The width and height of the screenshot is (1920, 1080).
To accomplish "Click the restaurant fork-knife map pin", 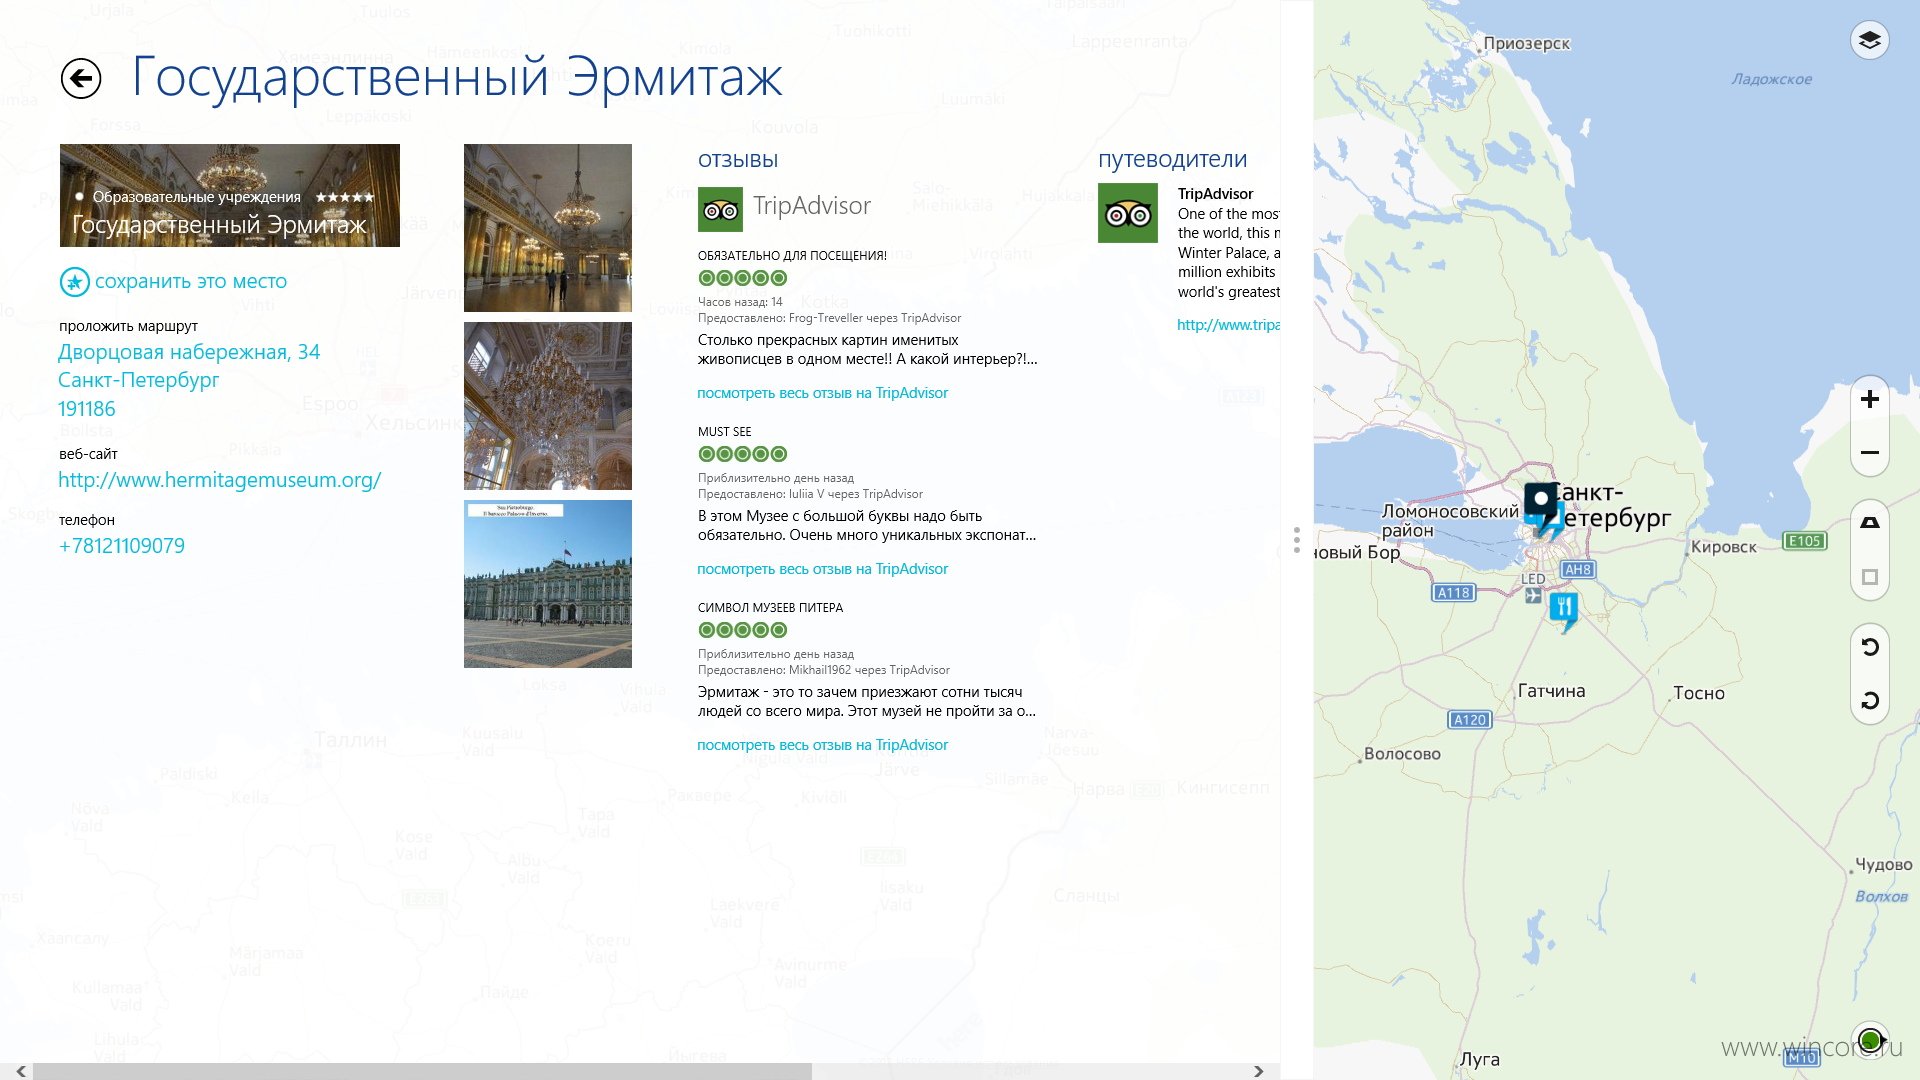I will [1564, 609].
